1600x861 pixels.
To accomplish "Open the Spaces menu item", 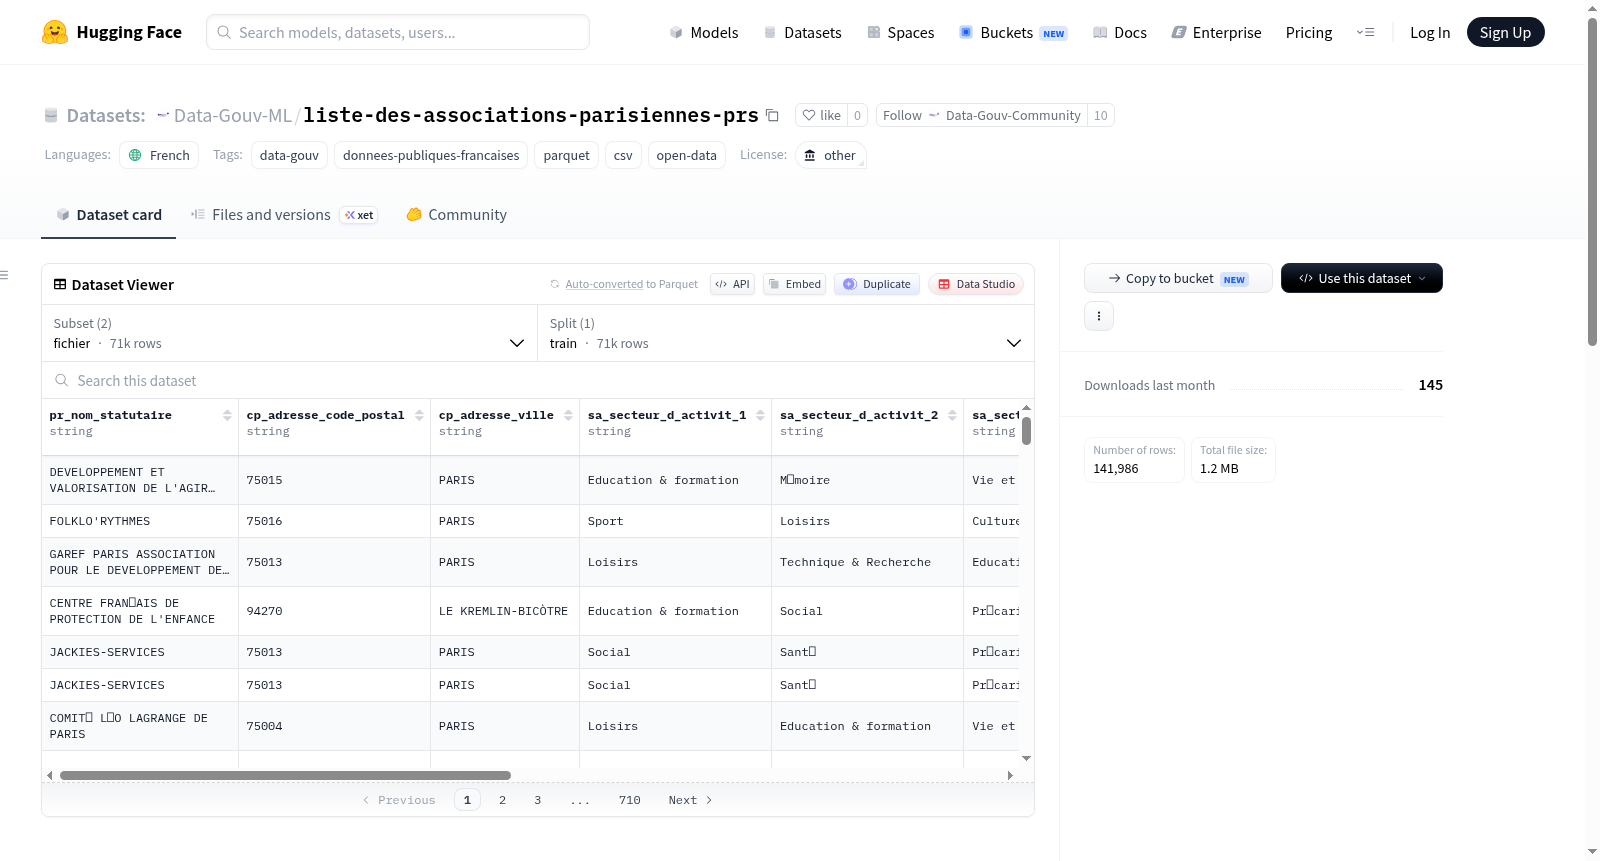I will click(900, 32).
